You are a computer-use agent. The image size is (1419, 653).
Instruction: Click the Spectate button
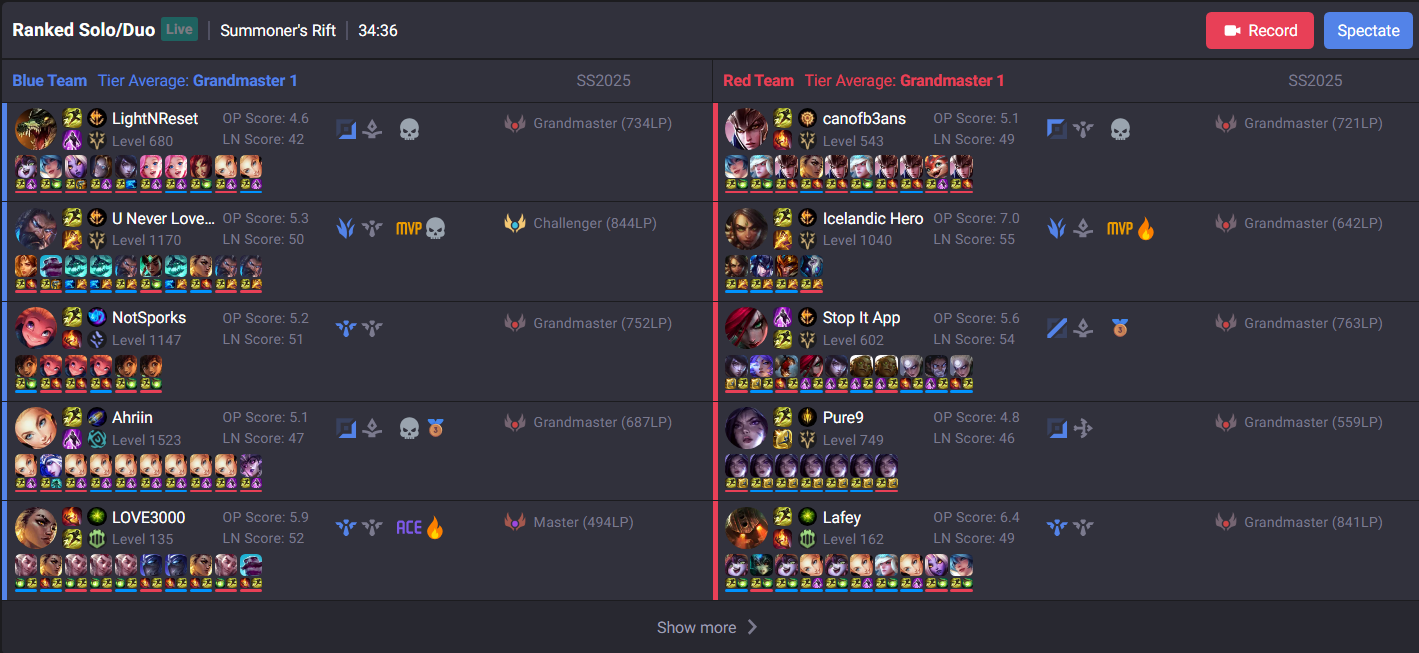[1368, 30]
